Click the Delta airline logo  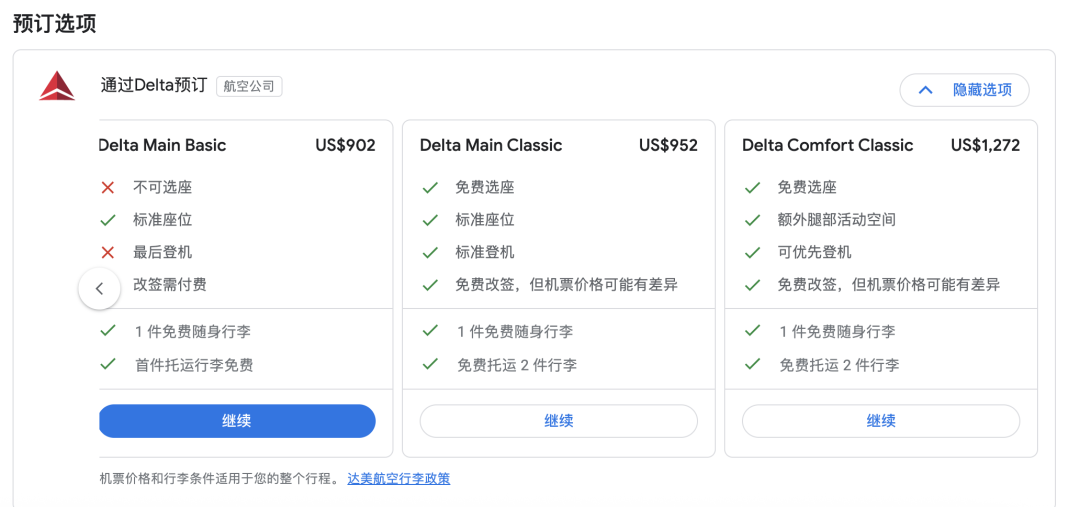click(x=57, y=87)
